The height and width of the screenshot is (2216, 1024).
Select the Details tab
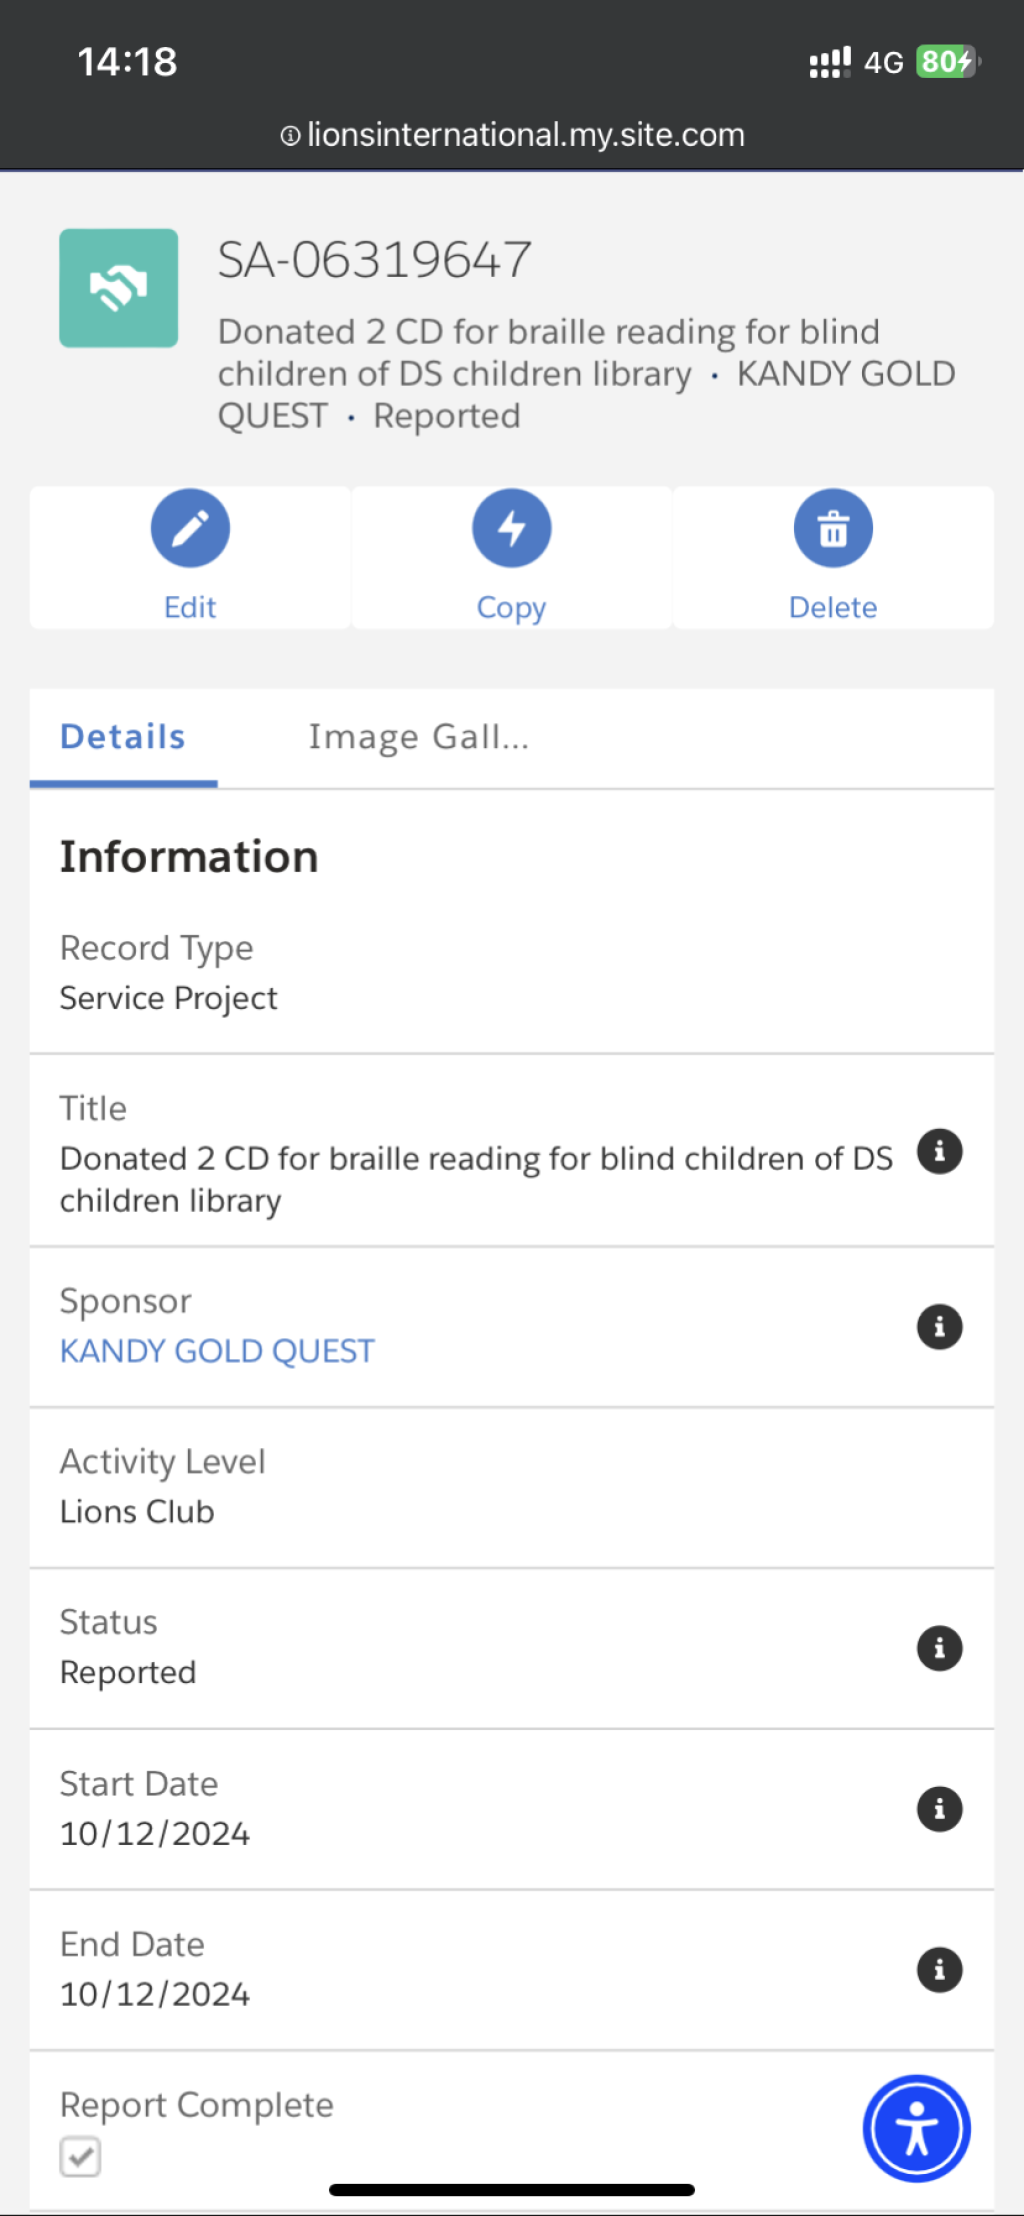click(x=123, y=737)
